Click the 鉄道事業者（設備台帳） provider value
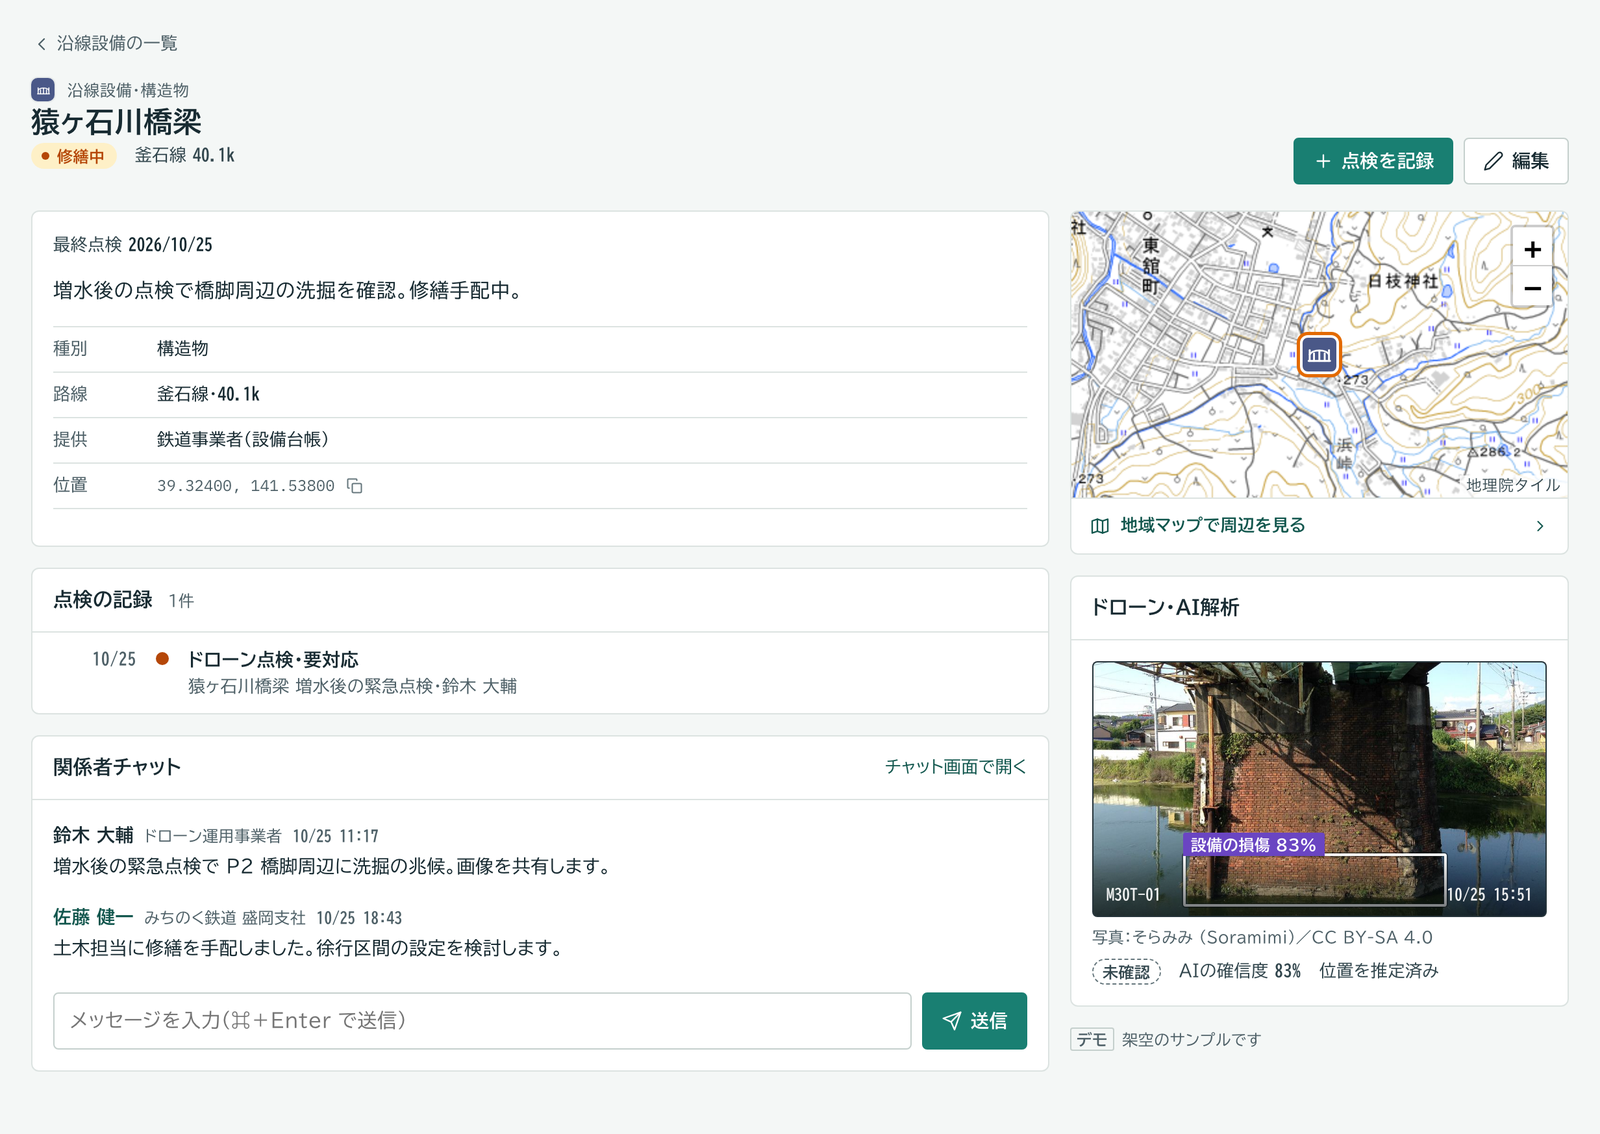The image size is (1600, 1134). pos(243,440)
